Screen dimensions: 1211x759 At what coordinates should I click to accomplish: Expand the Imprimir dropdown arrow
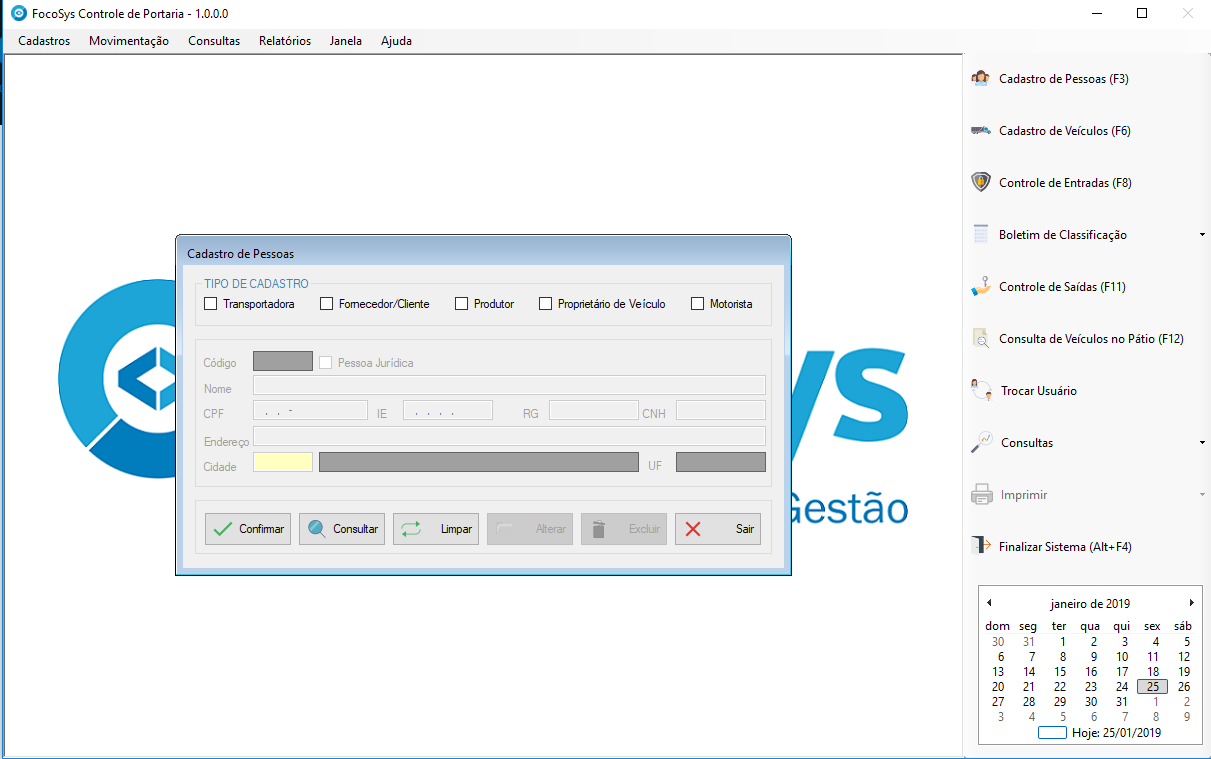pos(1202,495)
